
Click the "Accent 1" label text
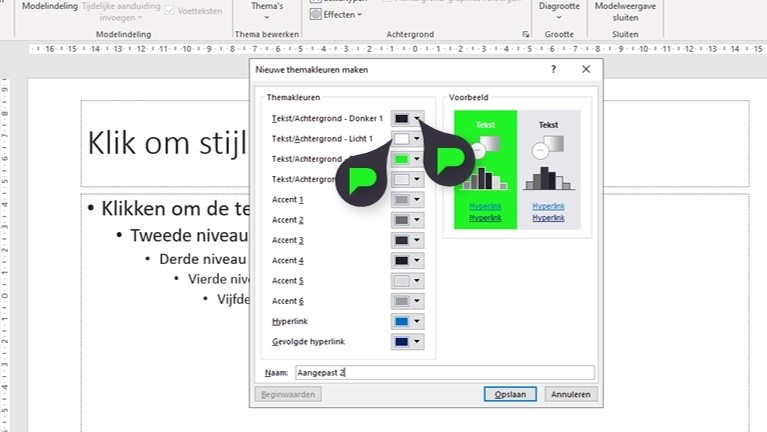point(288,200)
